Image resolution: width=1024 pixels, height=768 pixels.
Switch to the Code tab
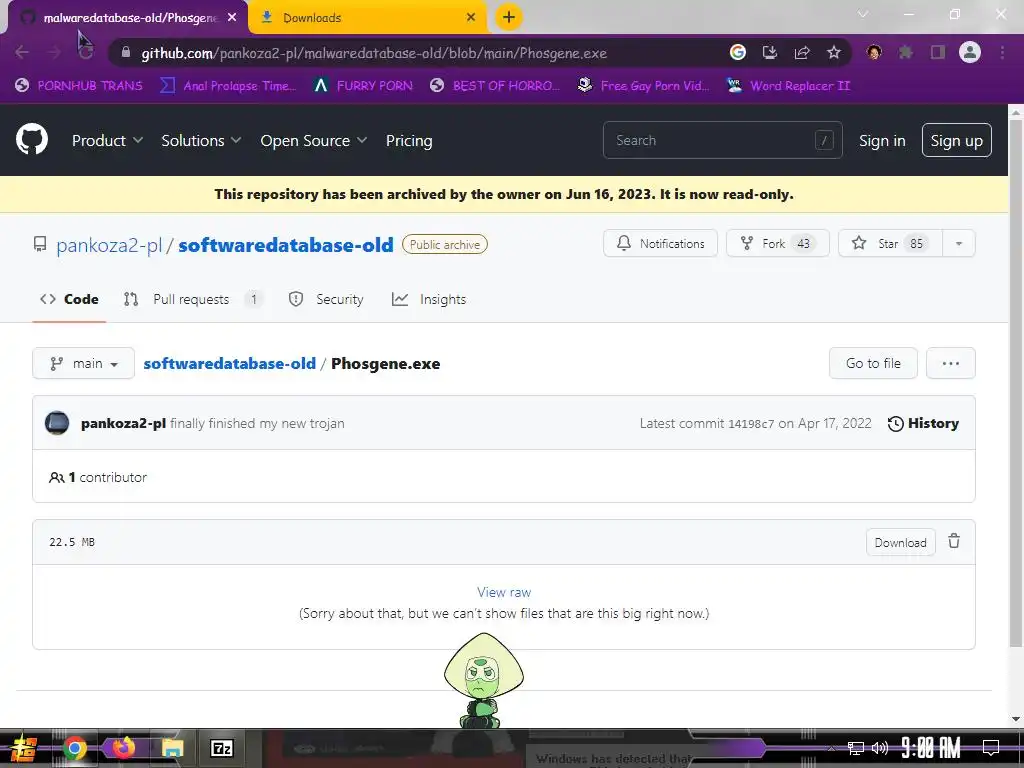point(69,299)
